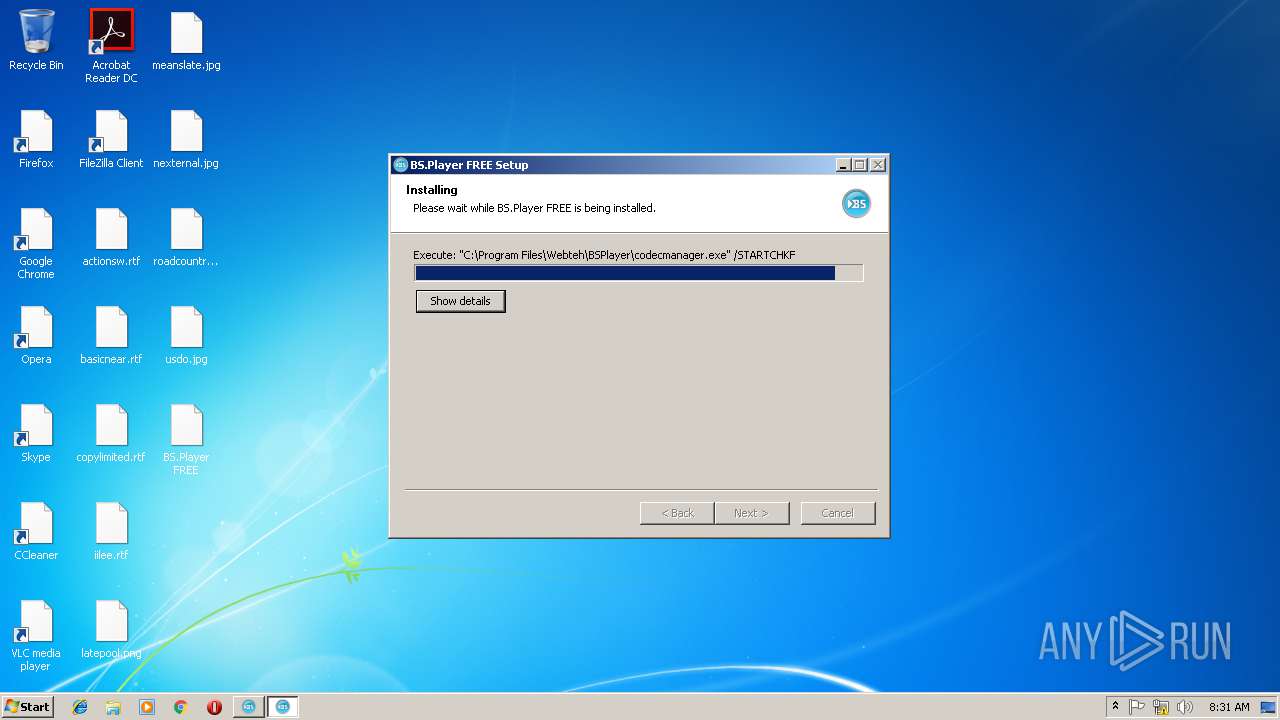Click the Cancel button in setup
1280x720 pixels.
coord(838,513)
